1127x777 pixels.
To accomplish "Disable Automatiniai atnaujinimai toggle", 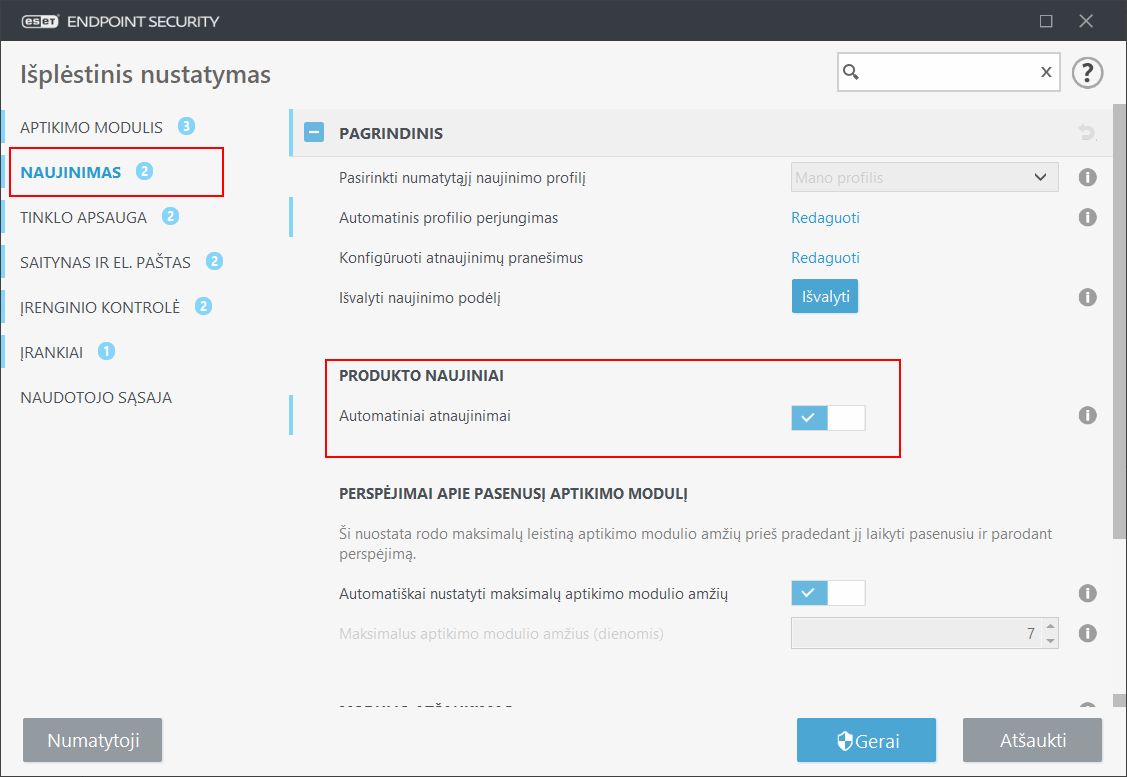I will tap(828, 417).
